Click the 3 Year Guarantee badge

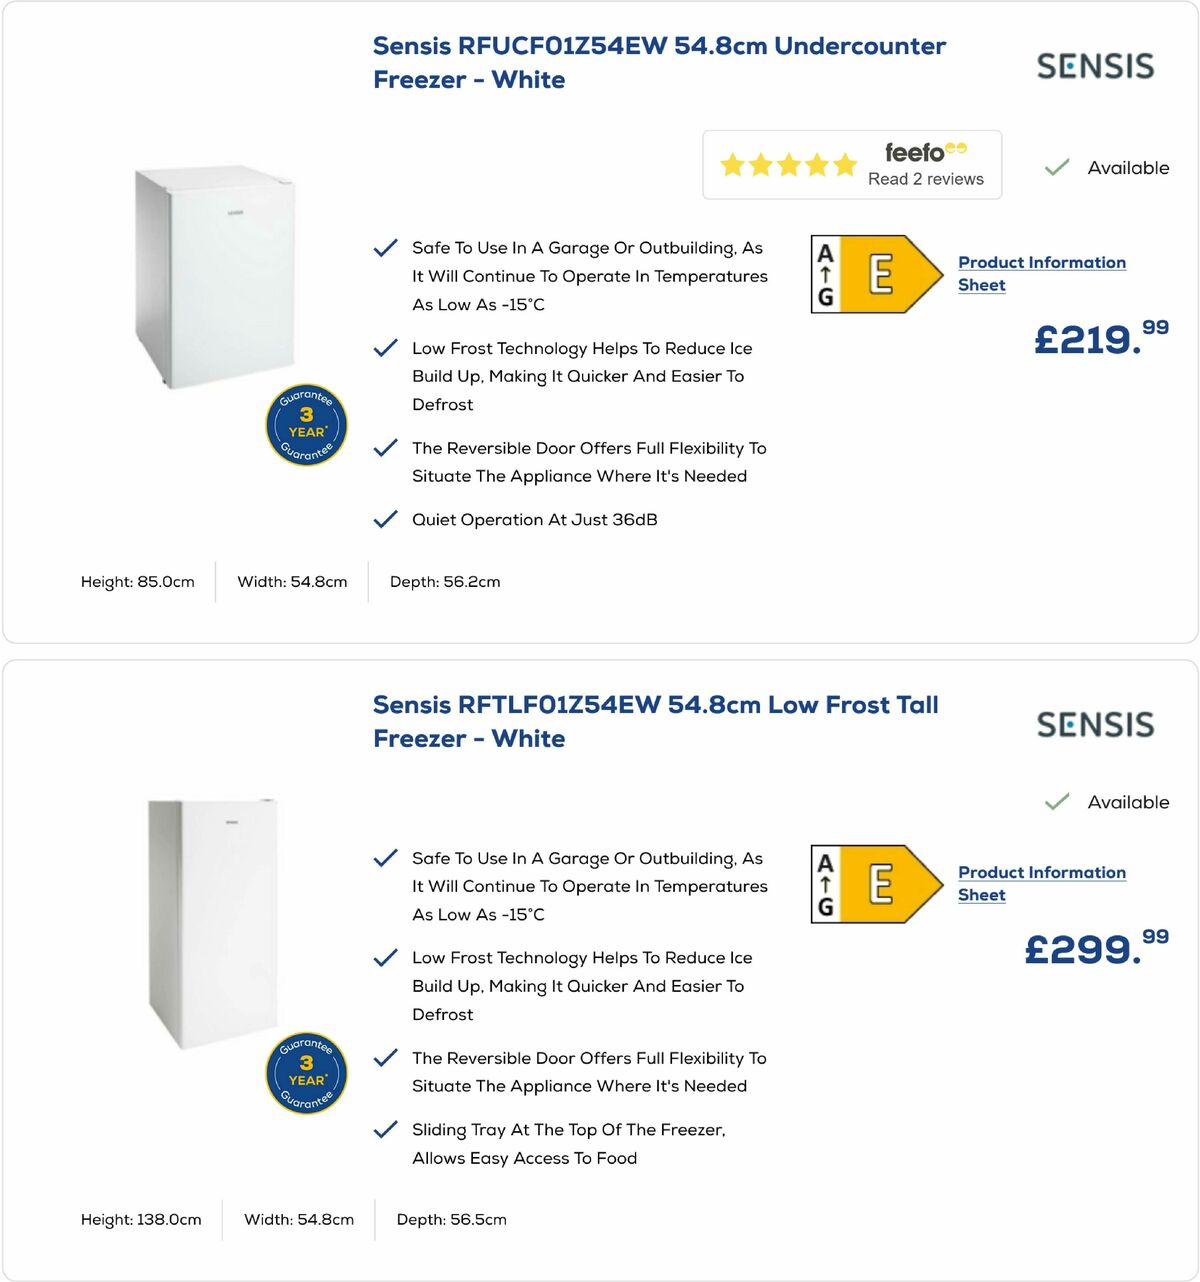306,425
